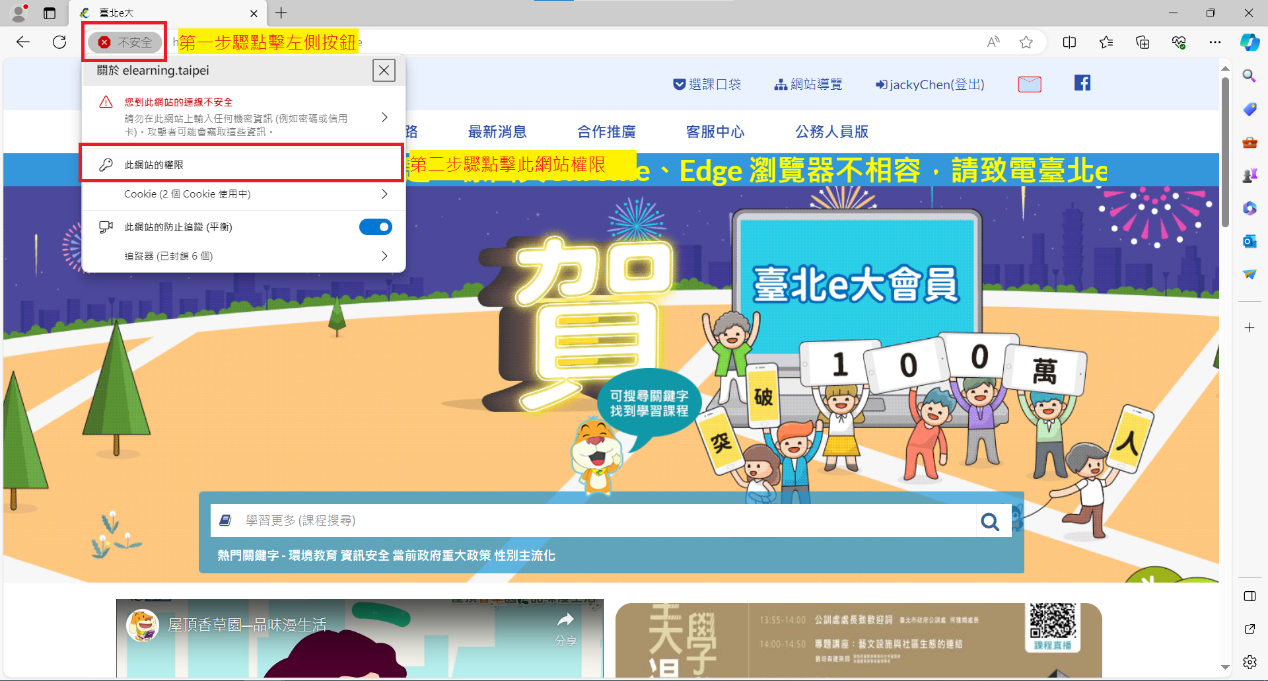Open sidebar Search icon

[1249, 76]
